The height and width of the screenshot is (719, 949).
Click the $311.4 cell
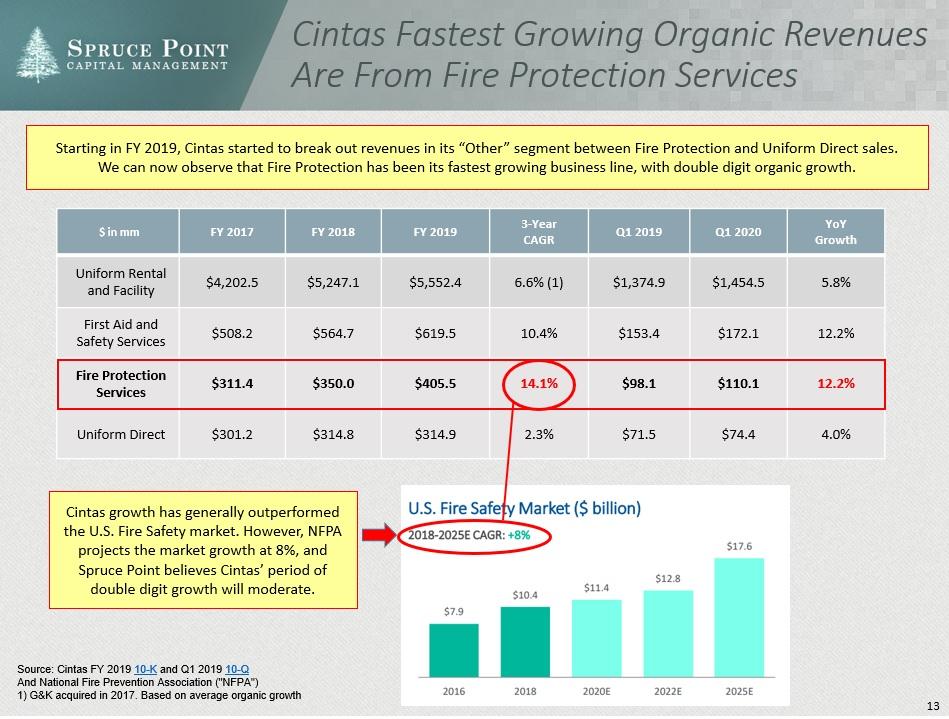(232, 384)
